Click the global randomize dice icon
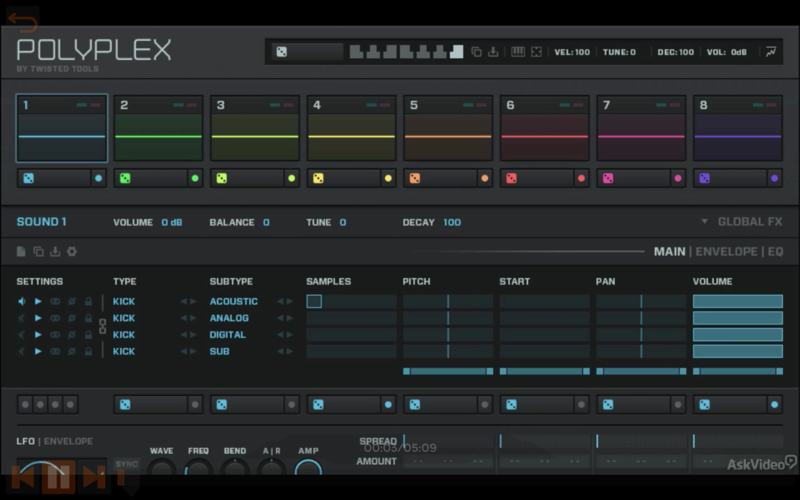The width and height of the screenshot is (800, 500). 282,52
